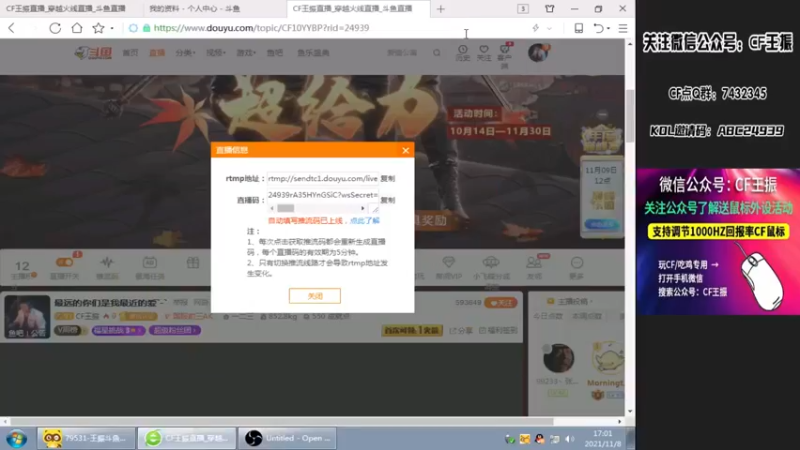800x450 pixels.
Task: Open the browser home page icon
Action: (x=77, y=28)
